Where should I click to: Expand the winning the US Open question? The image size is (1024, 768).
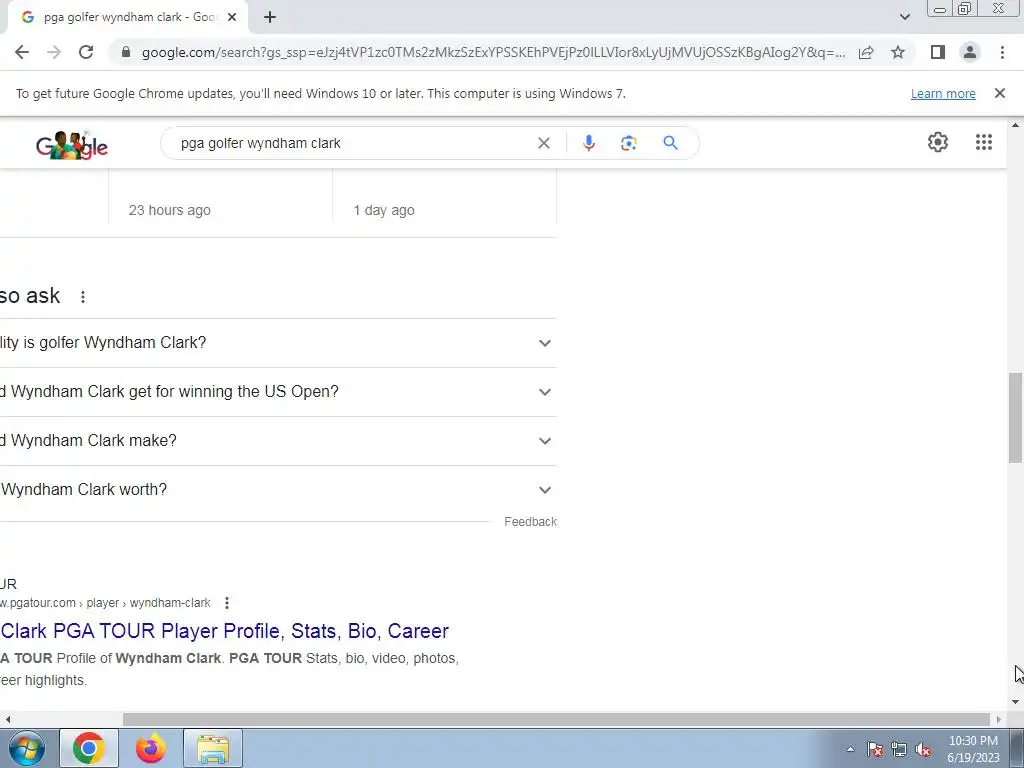click(x=278, y=392)
